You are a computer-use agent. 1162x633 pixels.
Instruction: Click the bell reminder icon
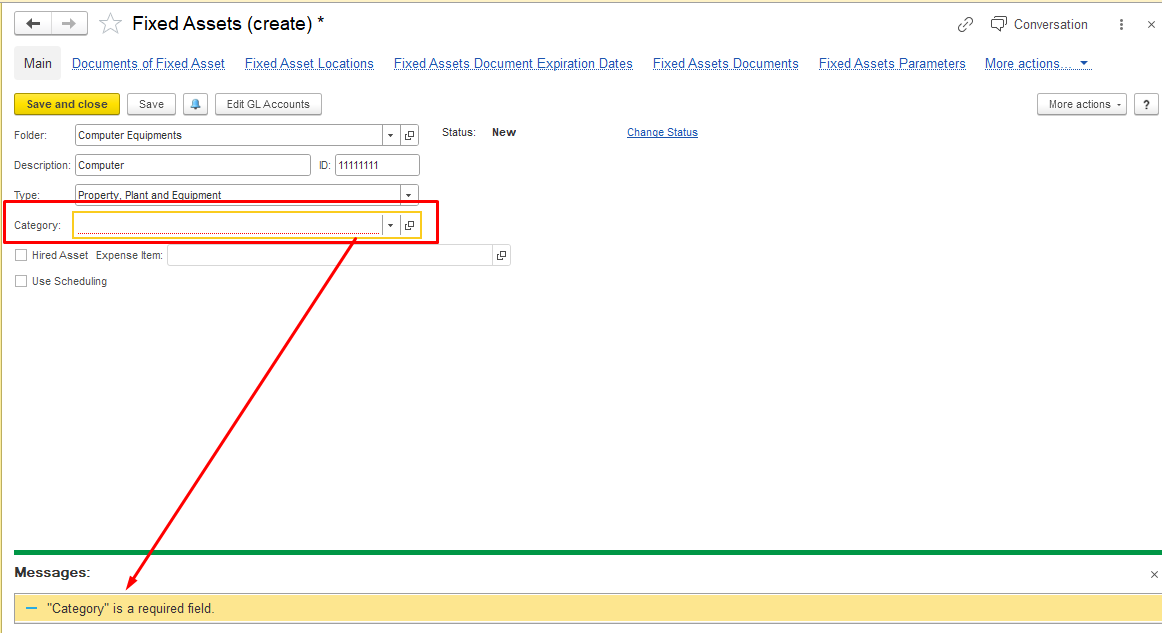(196, 104)
